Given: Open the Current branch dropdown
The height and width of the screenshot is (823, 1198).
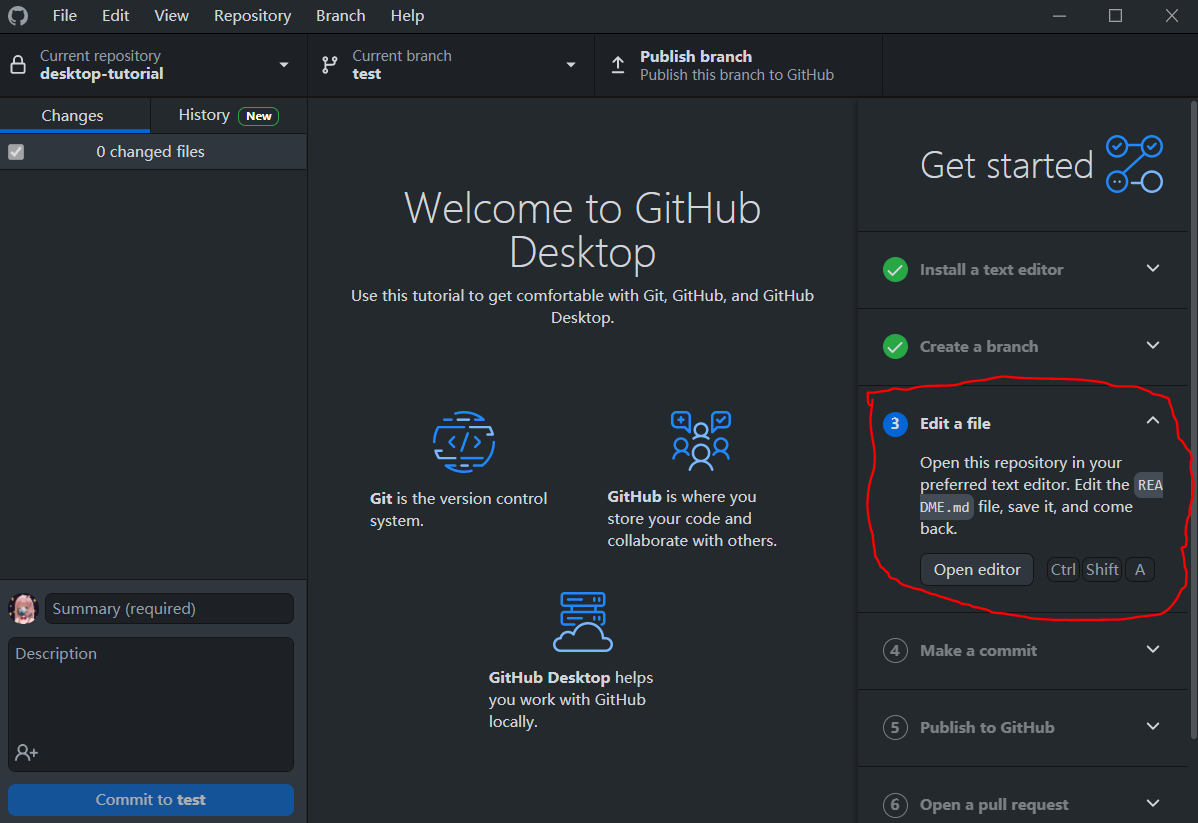Looking at the screenshot, I should 451,65.
